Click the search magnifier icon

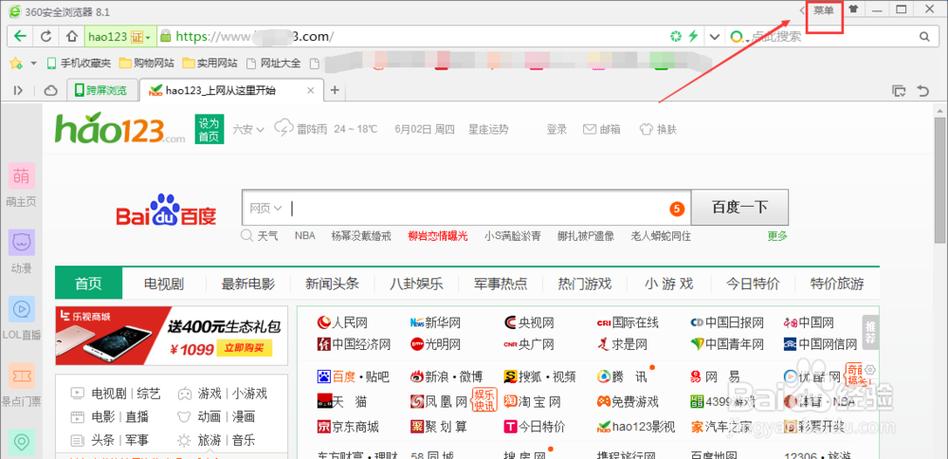tap(924, 36)
